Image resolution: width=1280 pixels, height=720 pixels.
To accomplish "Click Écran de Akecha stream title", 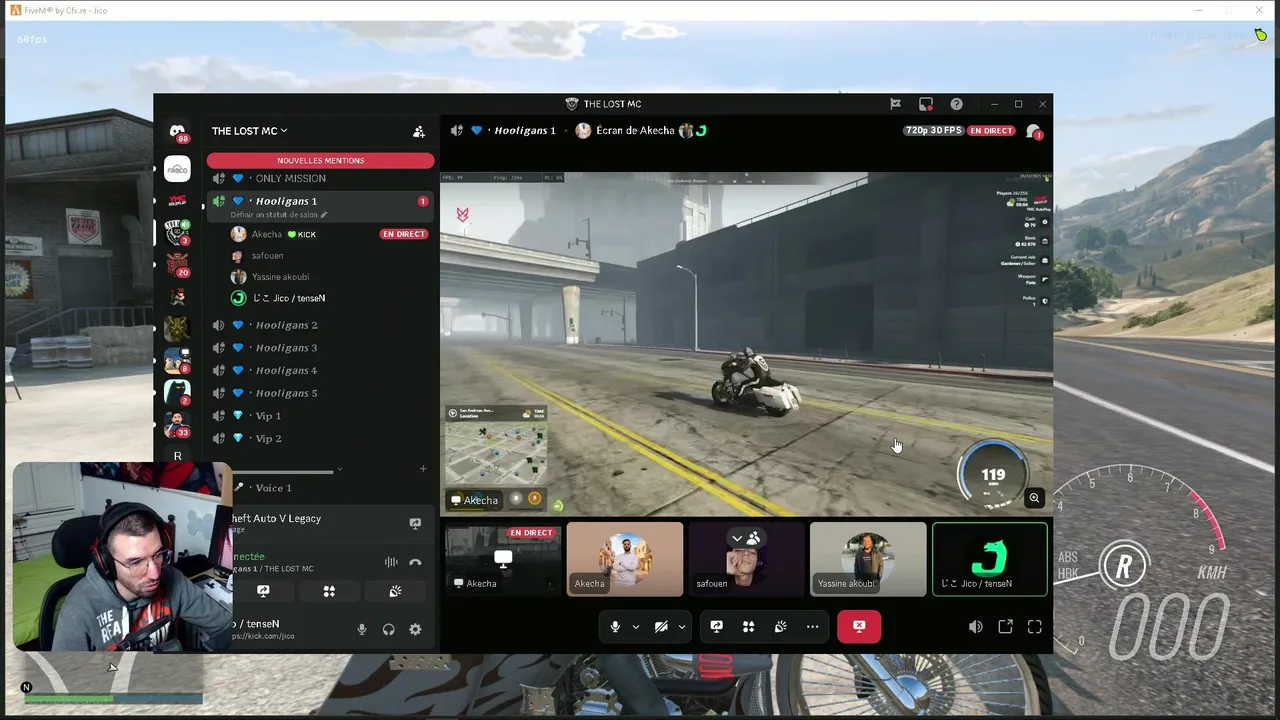I will [x=635, y=131].
